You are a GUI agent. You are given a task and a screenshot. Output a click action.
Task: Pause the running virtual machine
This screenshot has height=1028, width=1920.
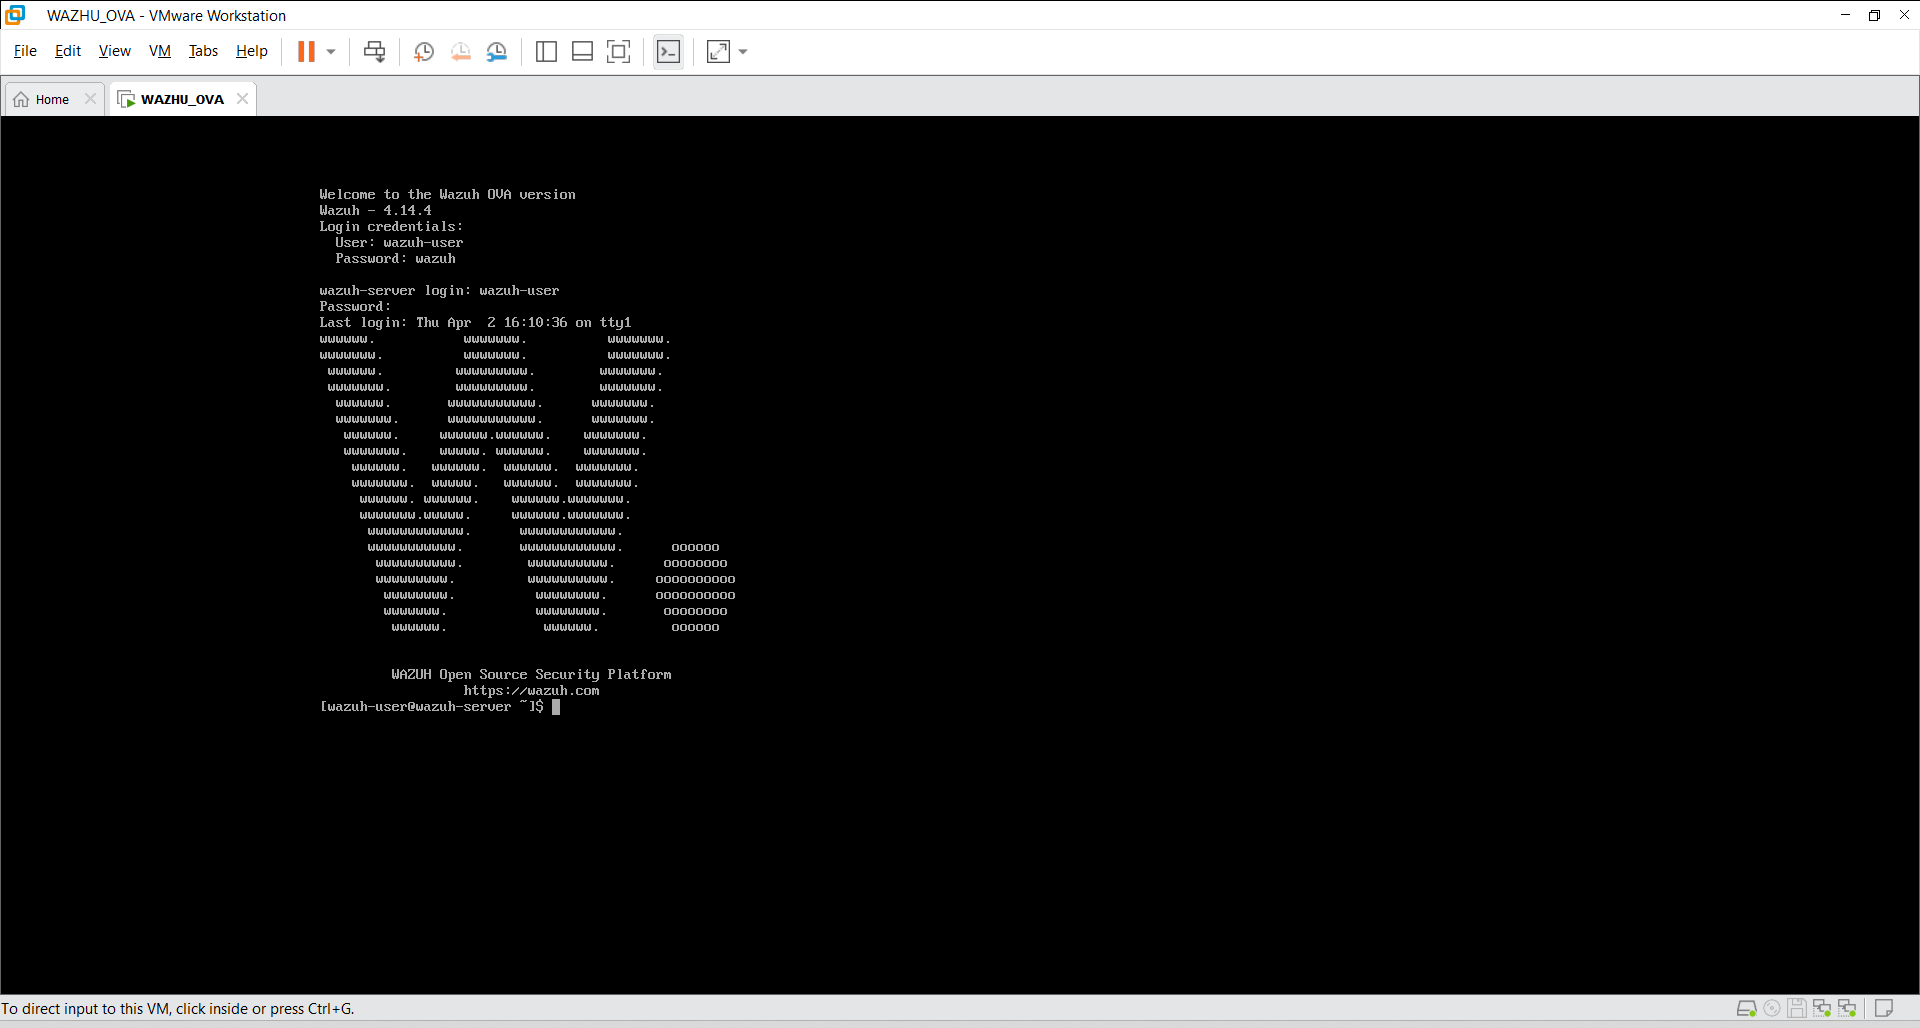[306, 51]
